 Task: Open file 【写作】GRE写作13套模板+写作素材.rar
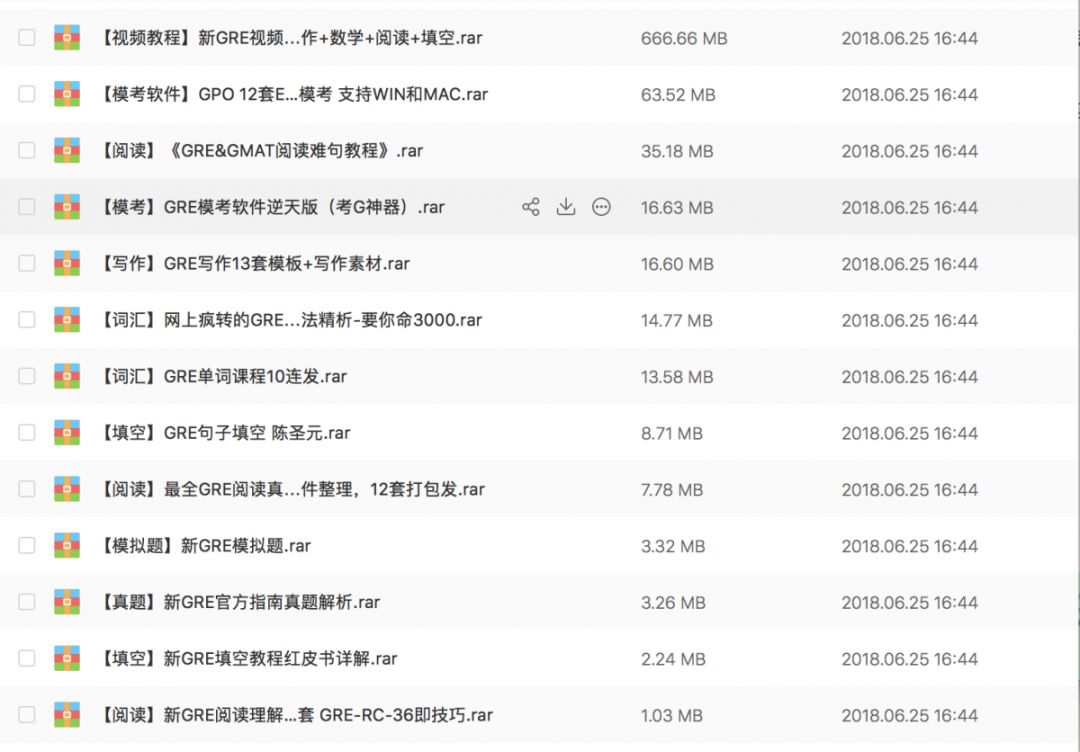[254, 264]
